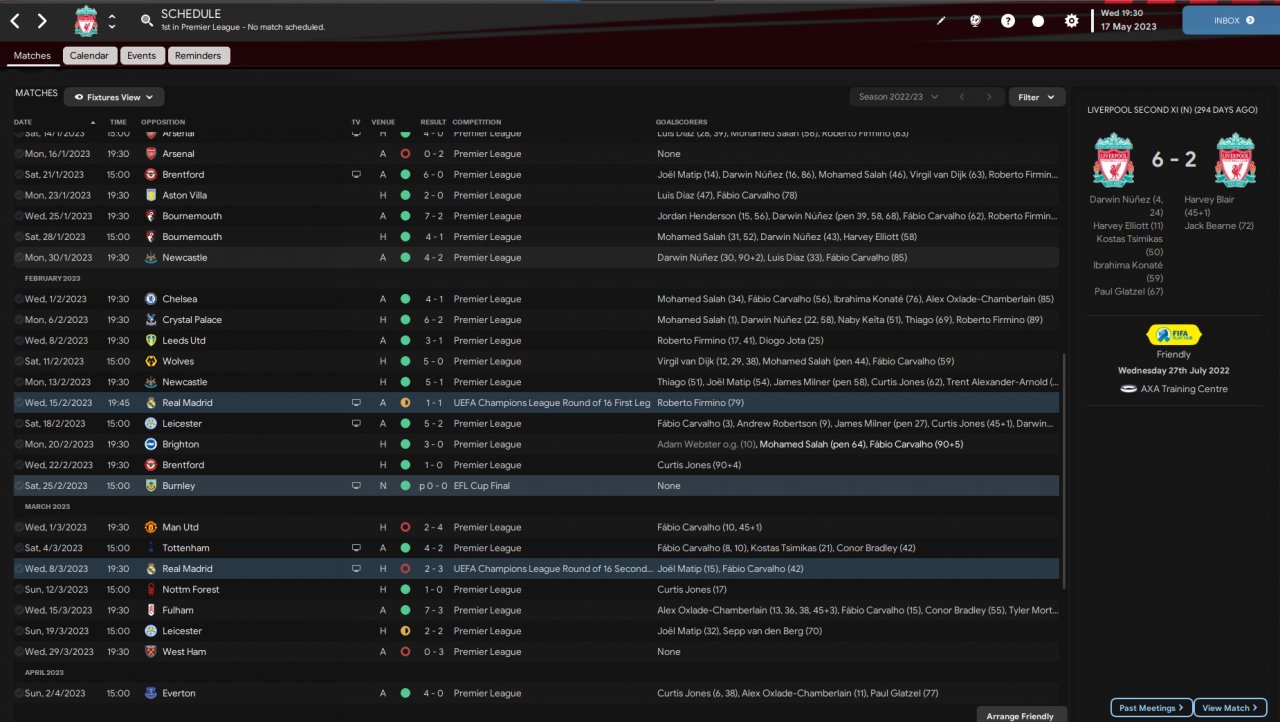Open the Fixtures View dropdown

pyautogui.click(x=114, y=97)
